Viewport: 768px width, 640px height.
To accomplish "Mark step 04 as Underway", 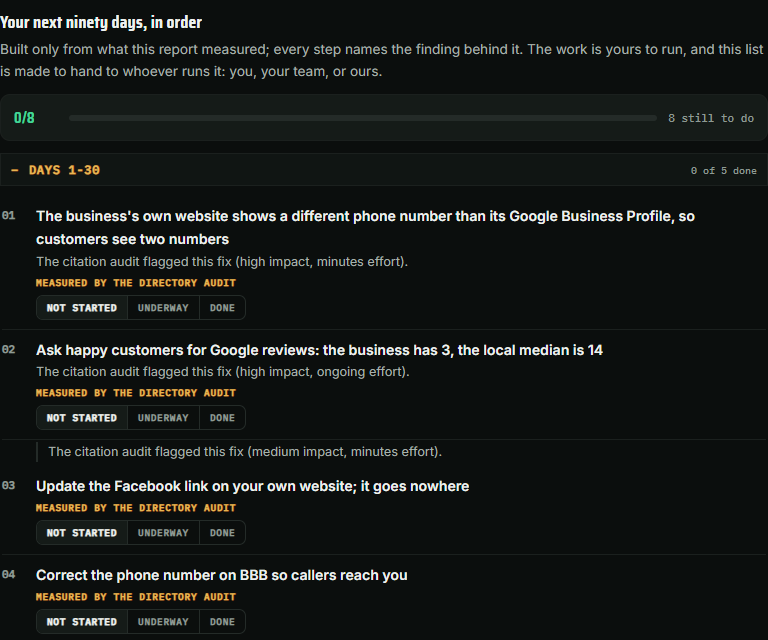I will [x=163, y=622].
